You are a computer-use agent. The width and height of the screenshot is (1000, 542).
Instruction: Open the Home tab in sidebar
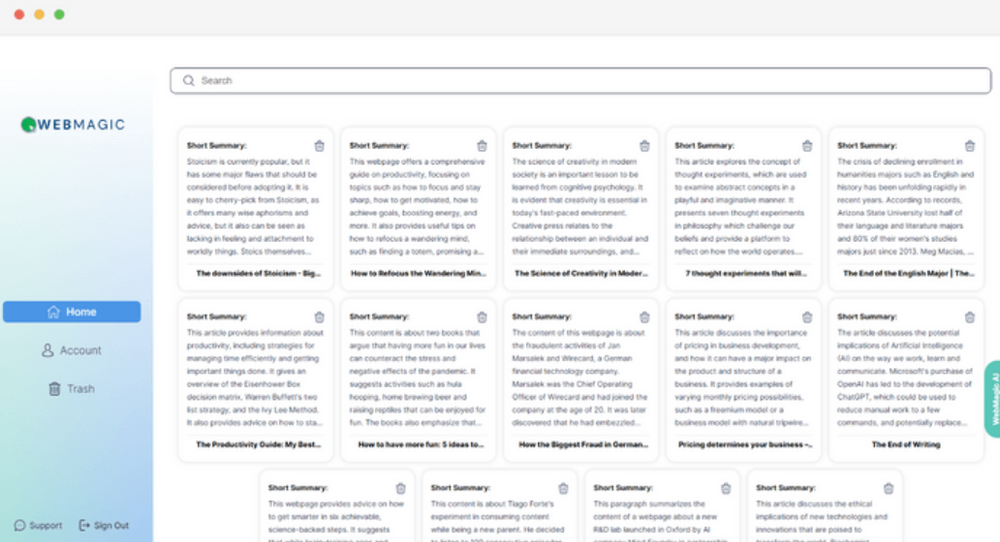point(72,312)
